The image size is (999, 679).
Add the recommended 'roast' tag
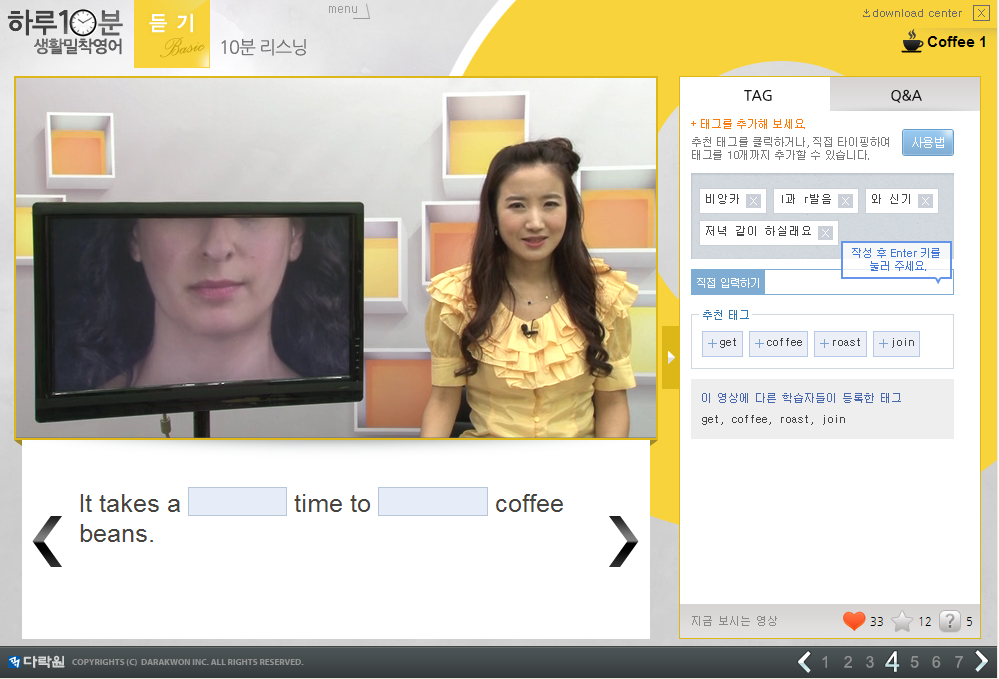click(x=840, y=343)
